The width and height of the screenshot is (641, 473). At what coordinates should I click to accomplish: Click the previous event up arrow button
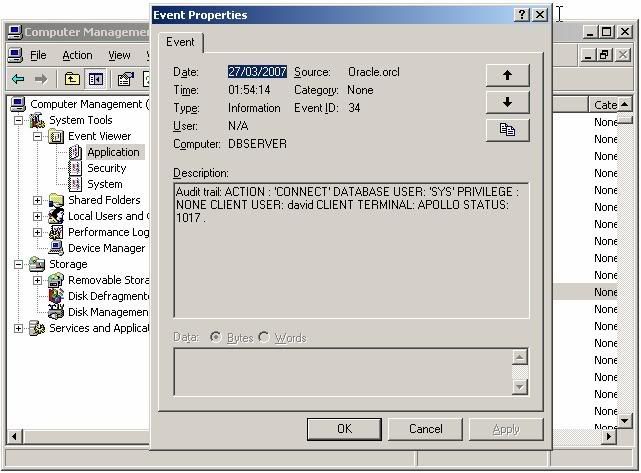506,76
